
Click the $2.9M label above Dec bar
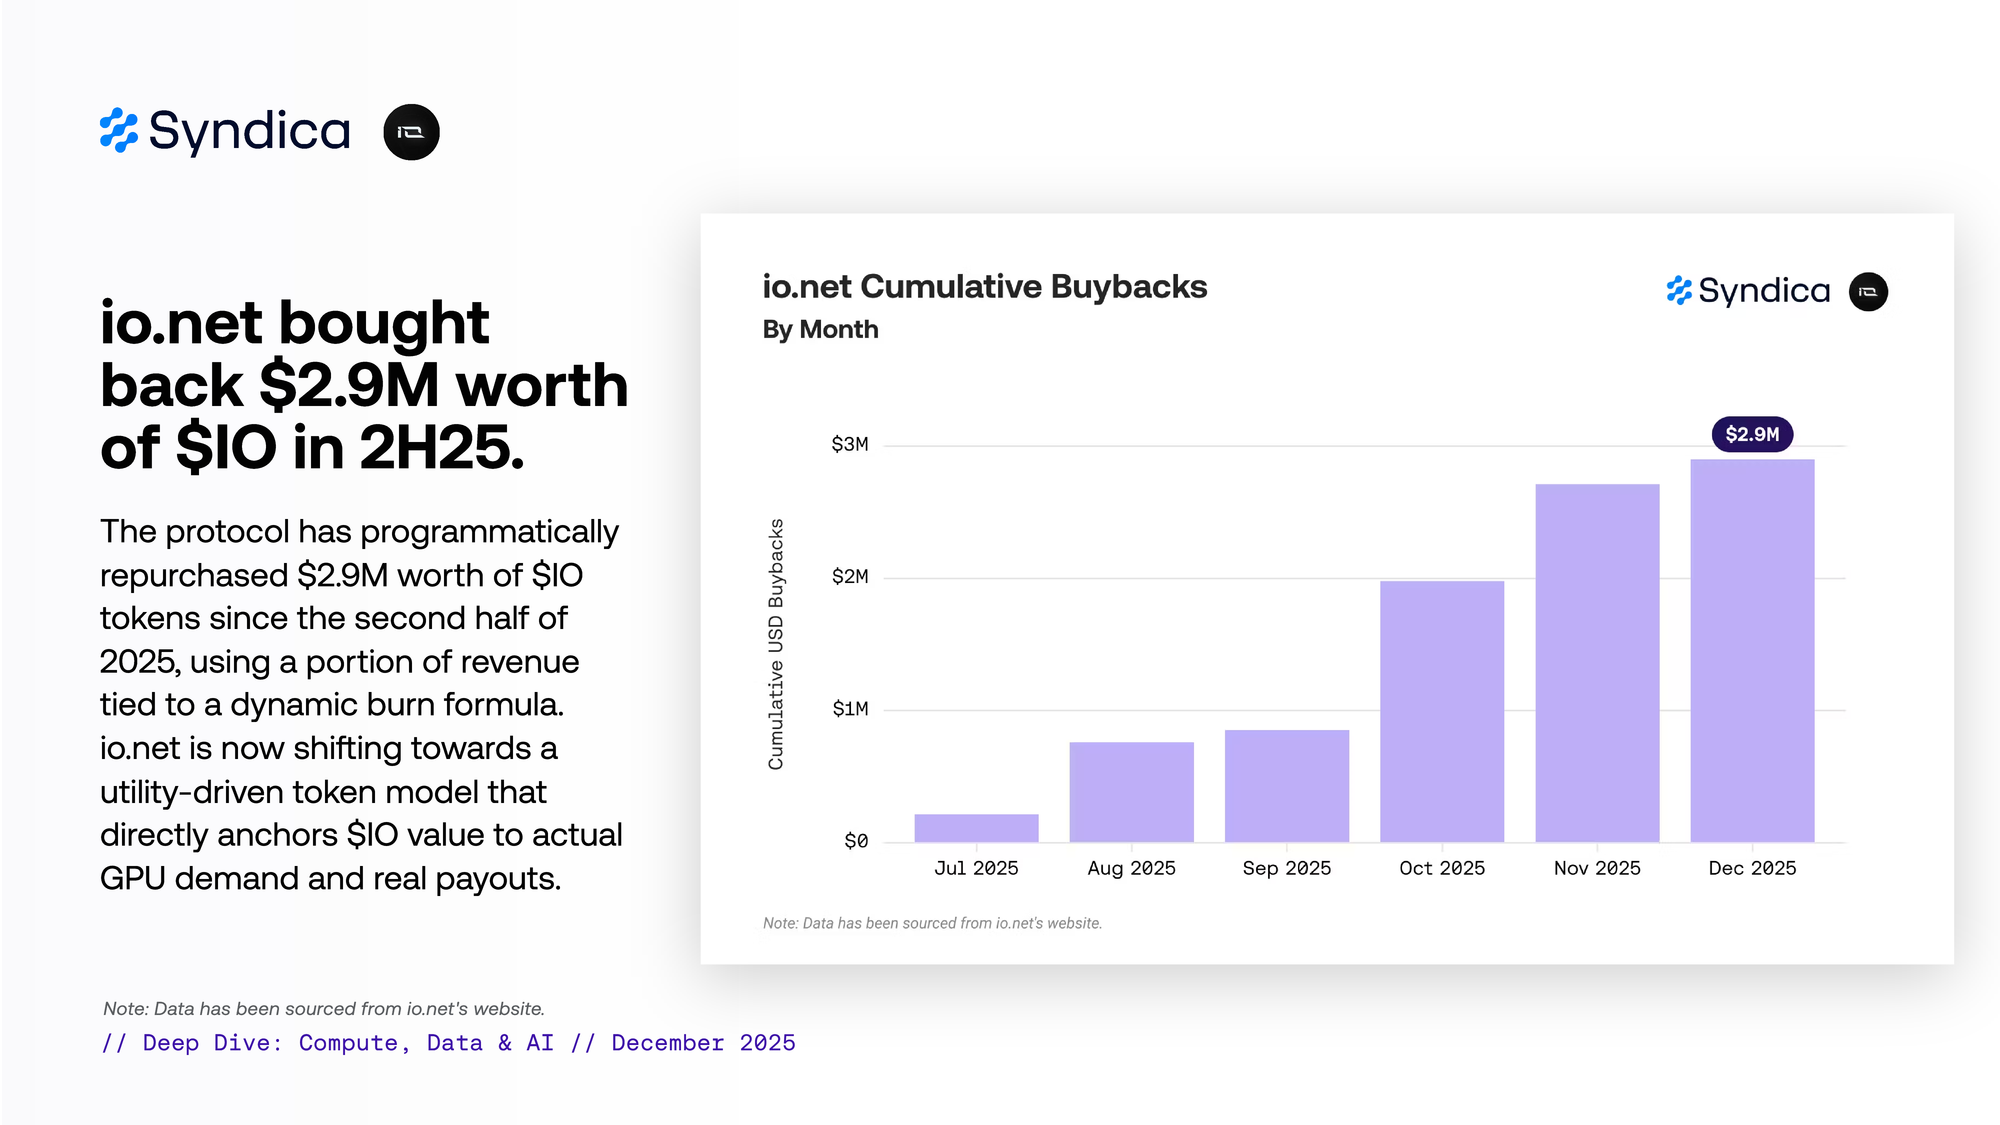click(x=1752, y=434)
